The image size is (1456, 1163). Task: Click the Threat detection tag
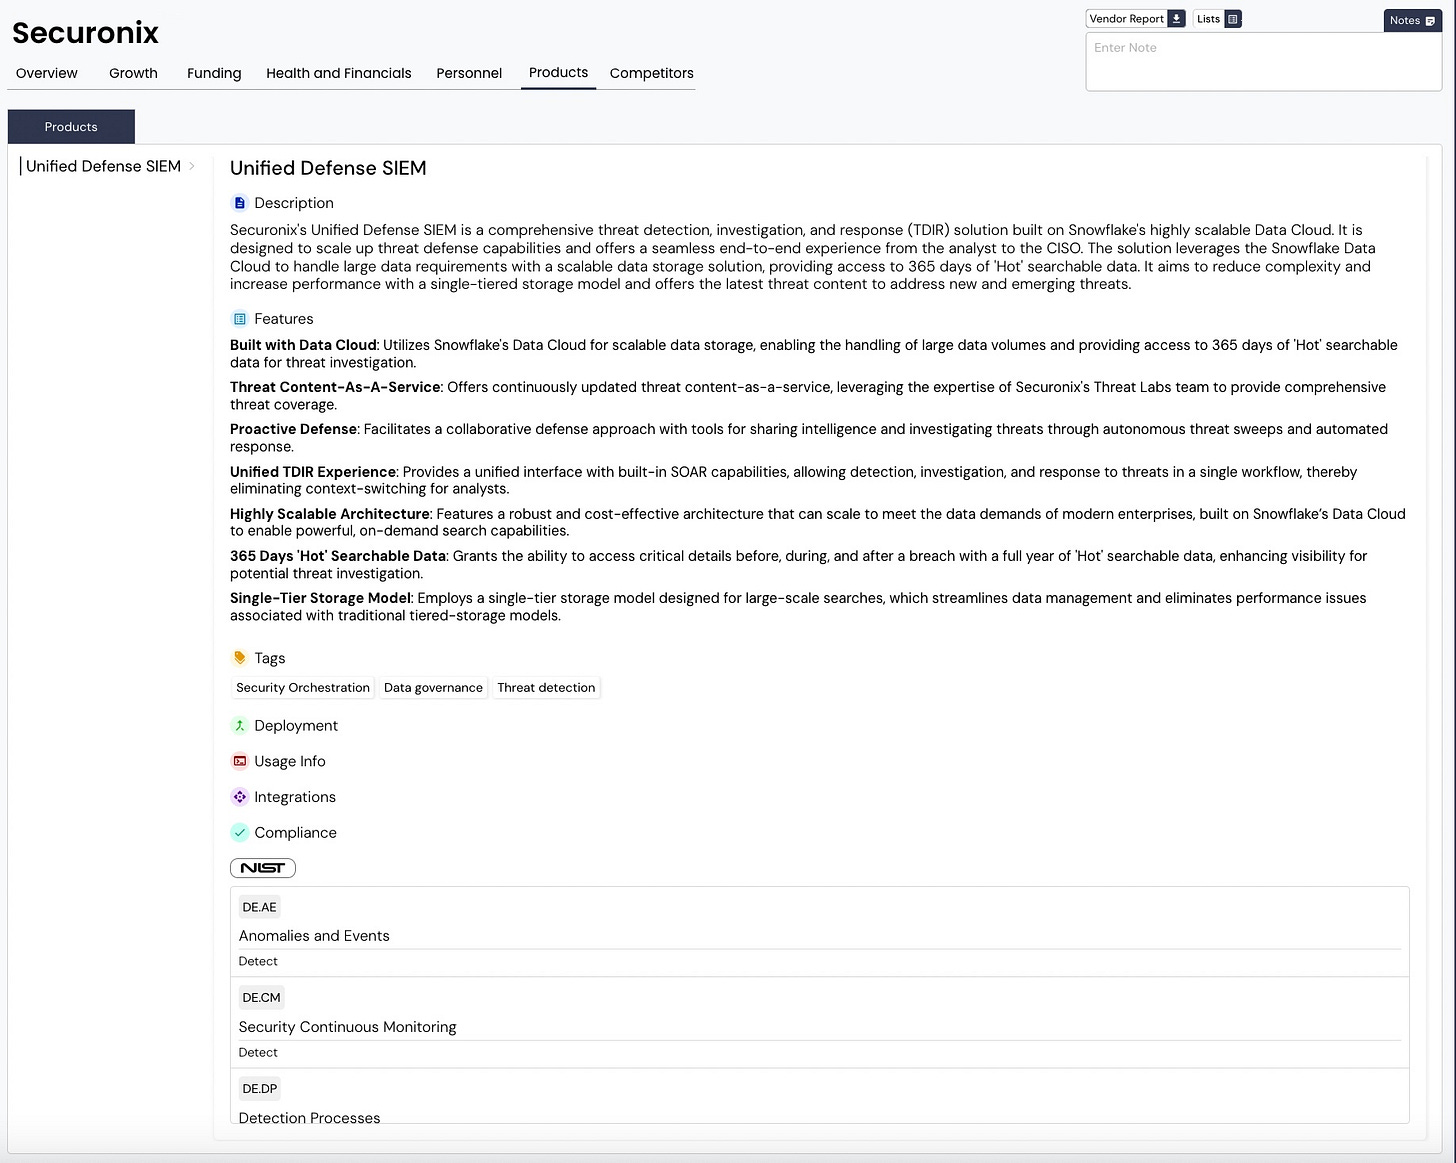546,688
